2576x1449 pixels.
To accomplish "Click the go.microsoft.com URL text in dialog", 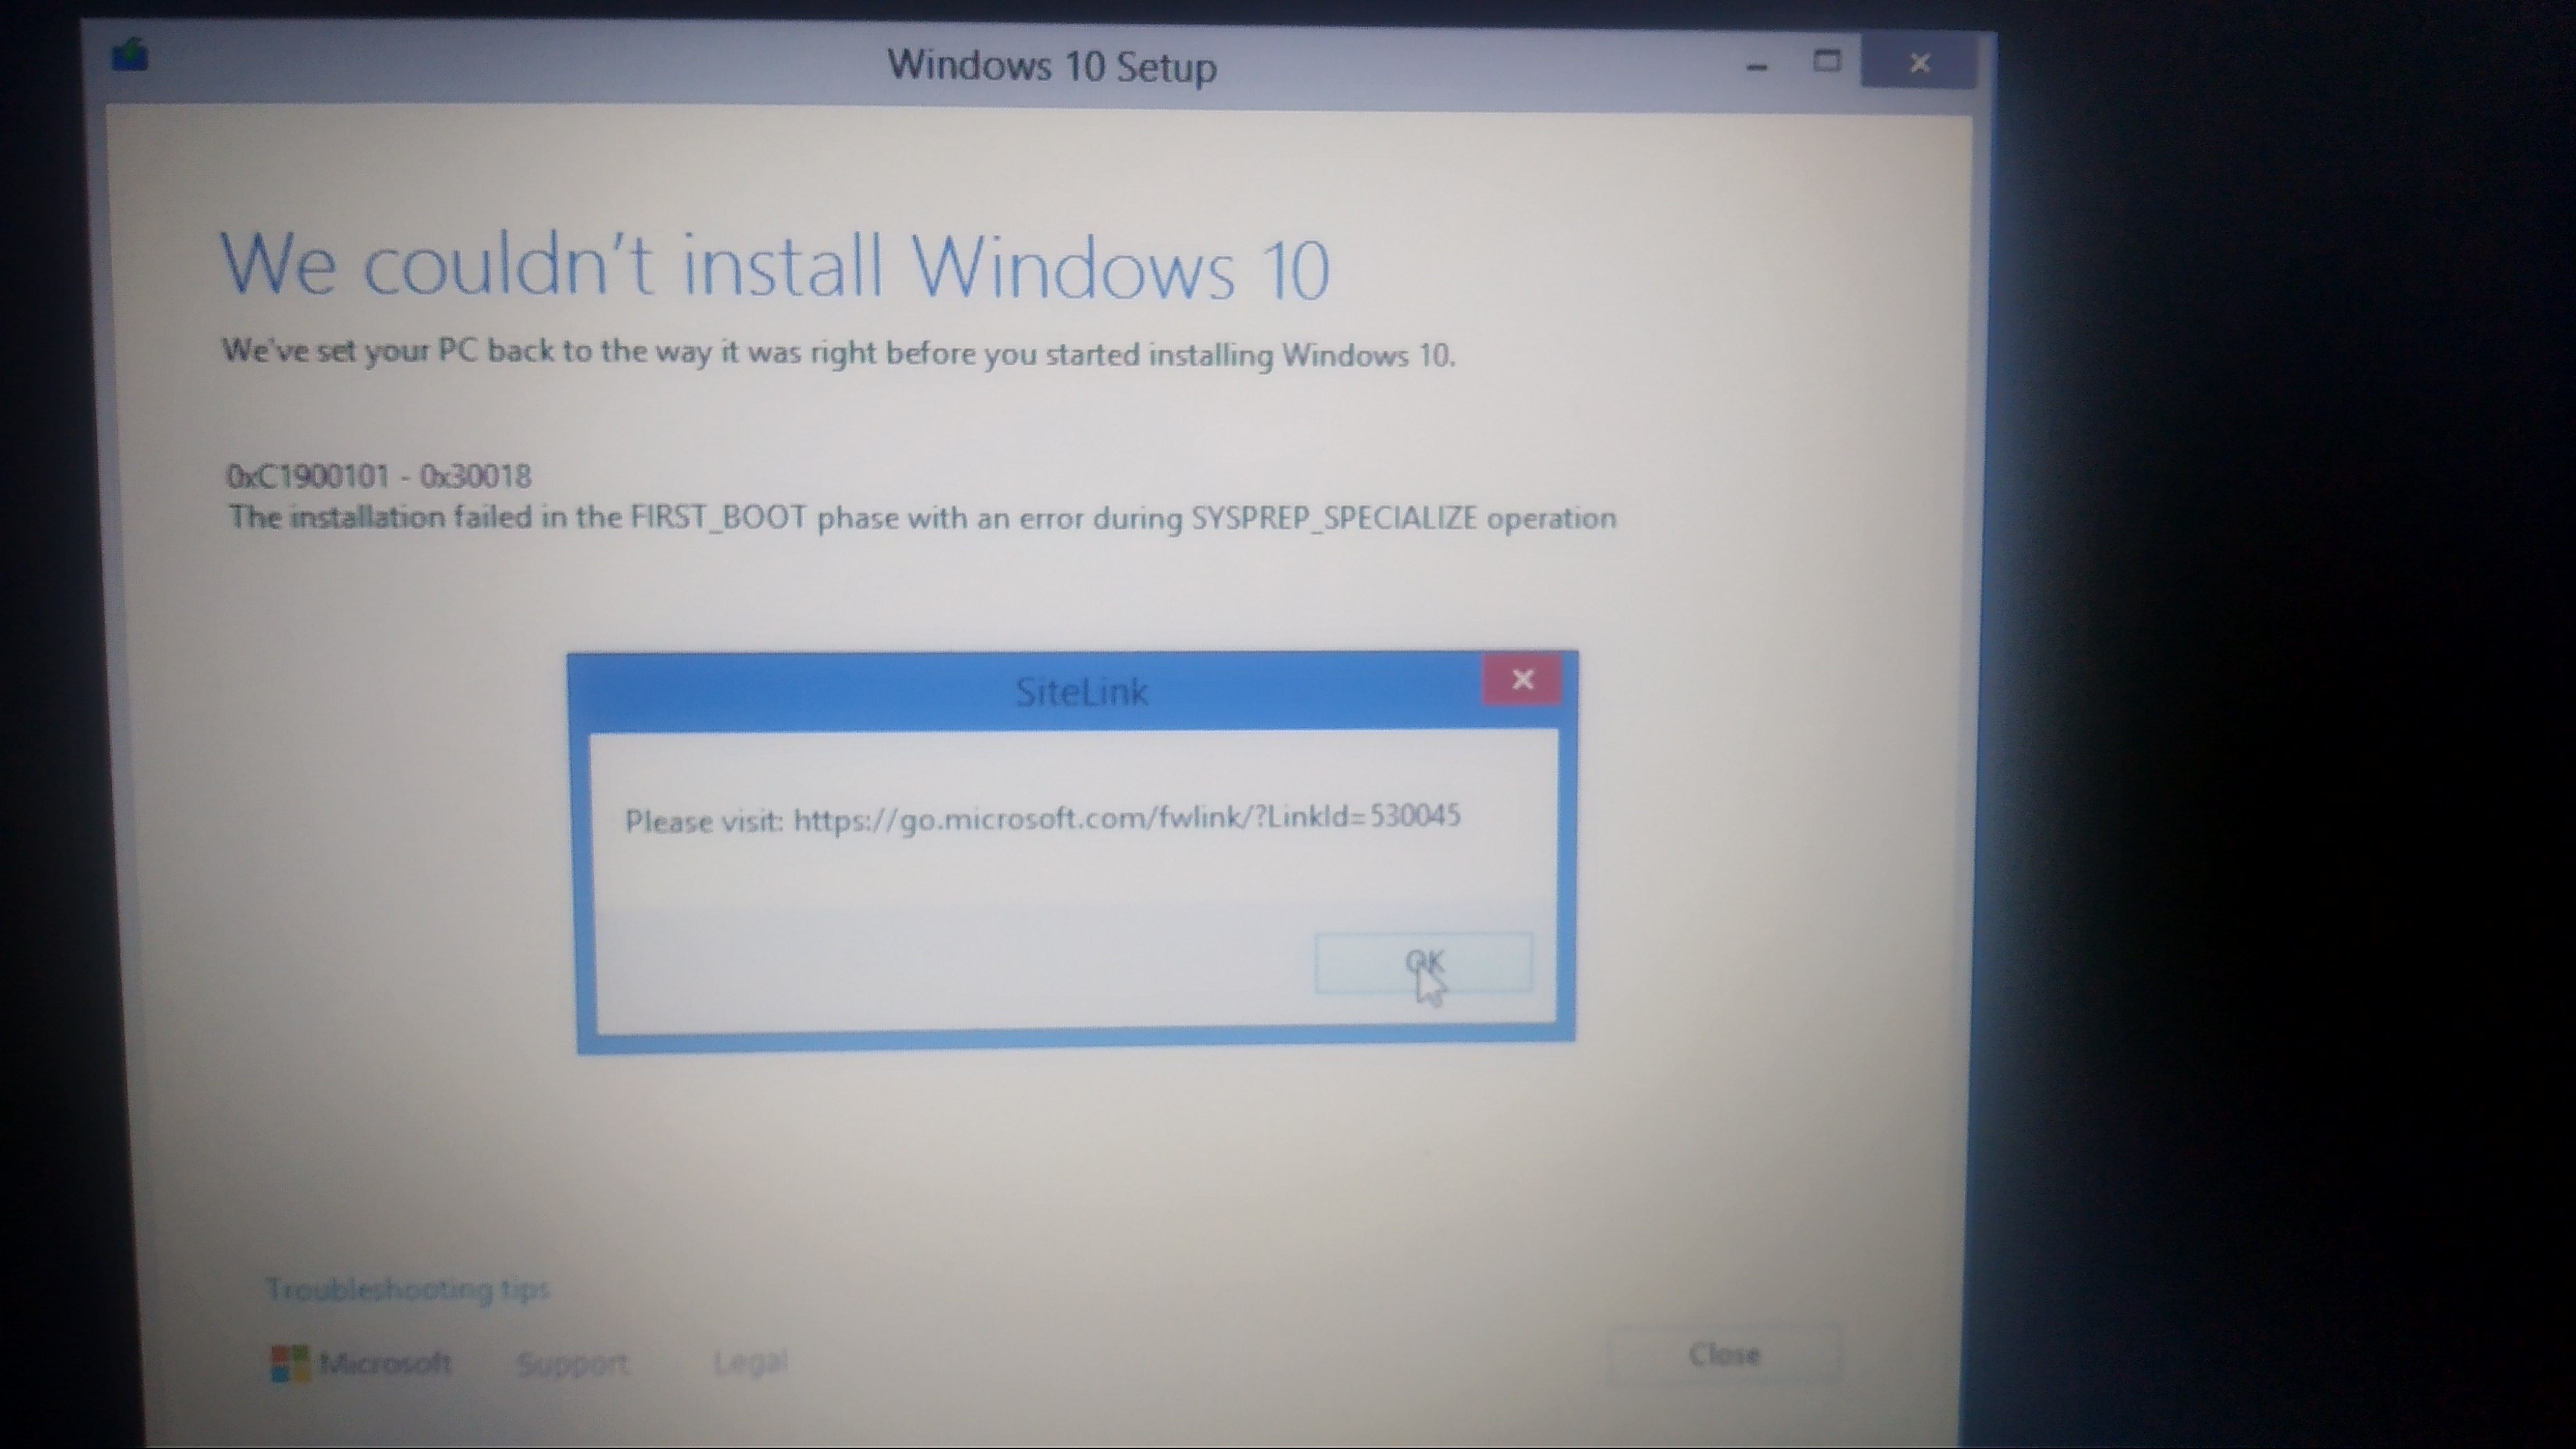I will (1127, 818).
